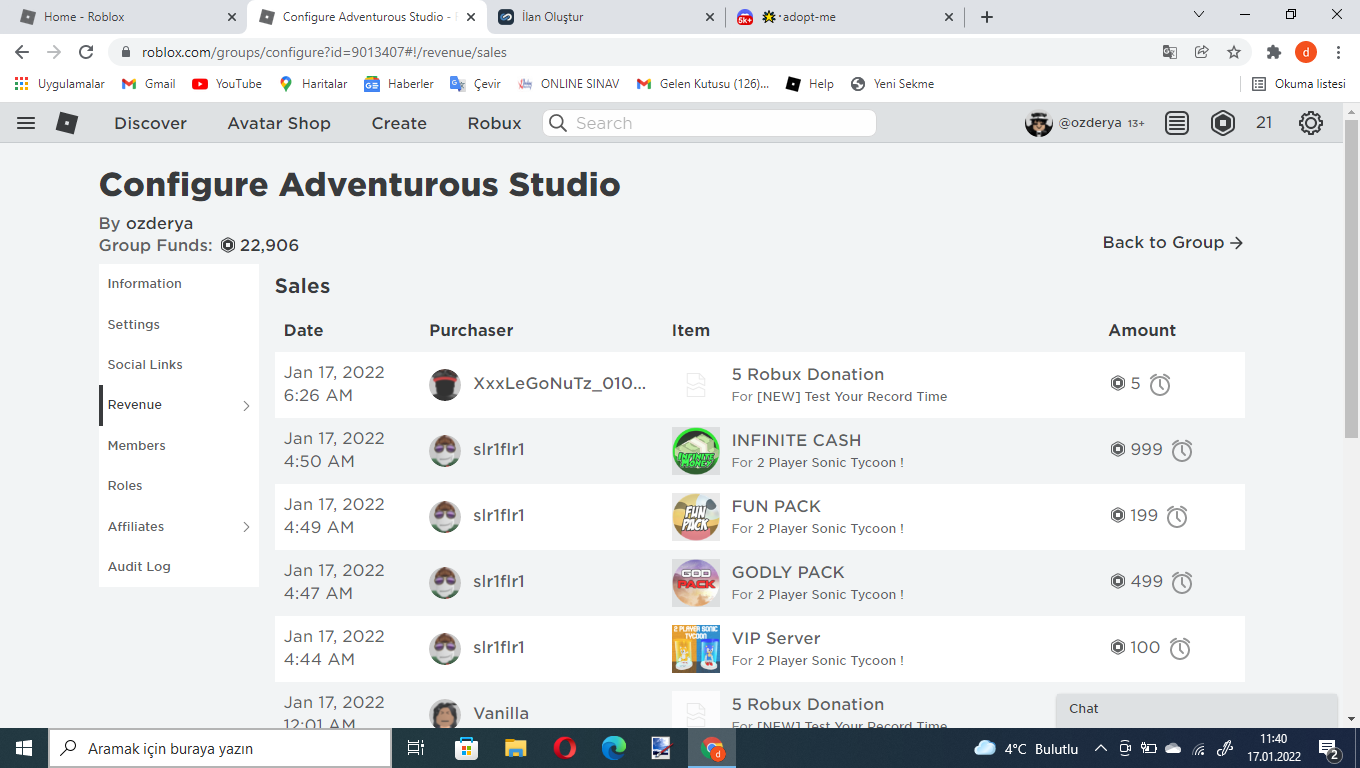The width and height of the screenshot is (1360, 768).
Task: Click the pending clock icon beside 199 amount
Action: click(x=1177, y=516)
